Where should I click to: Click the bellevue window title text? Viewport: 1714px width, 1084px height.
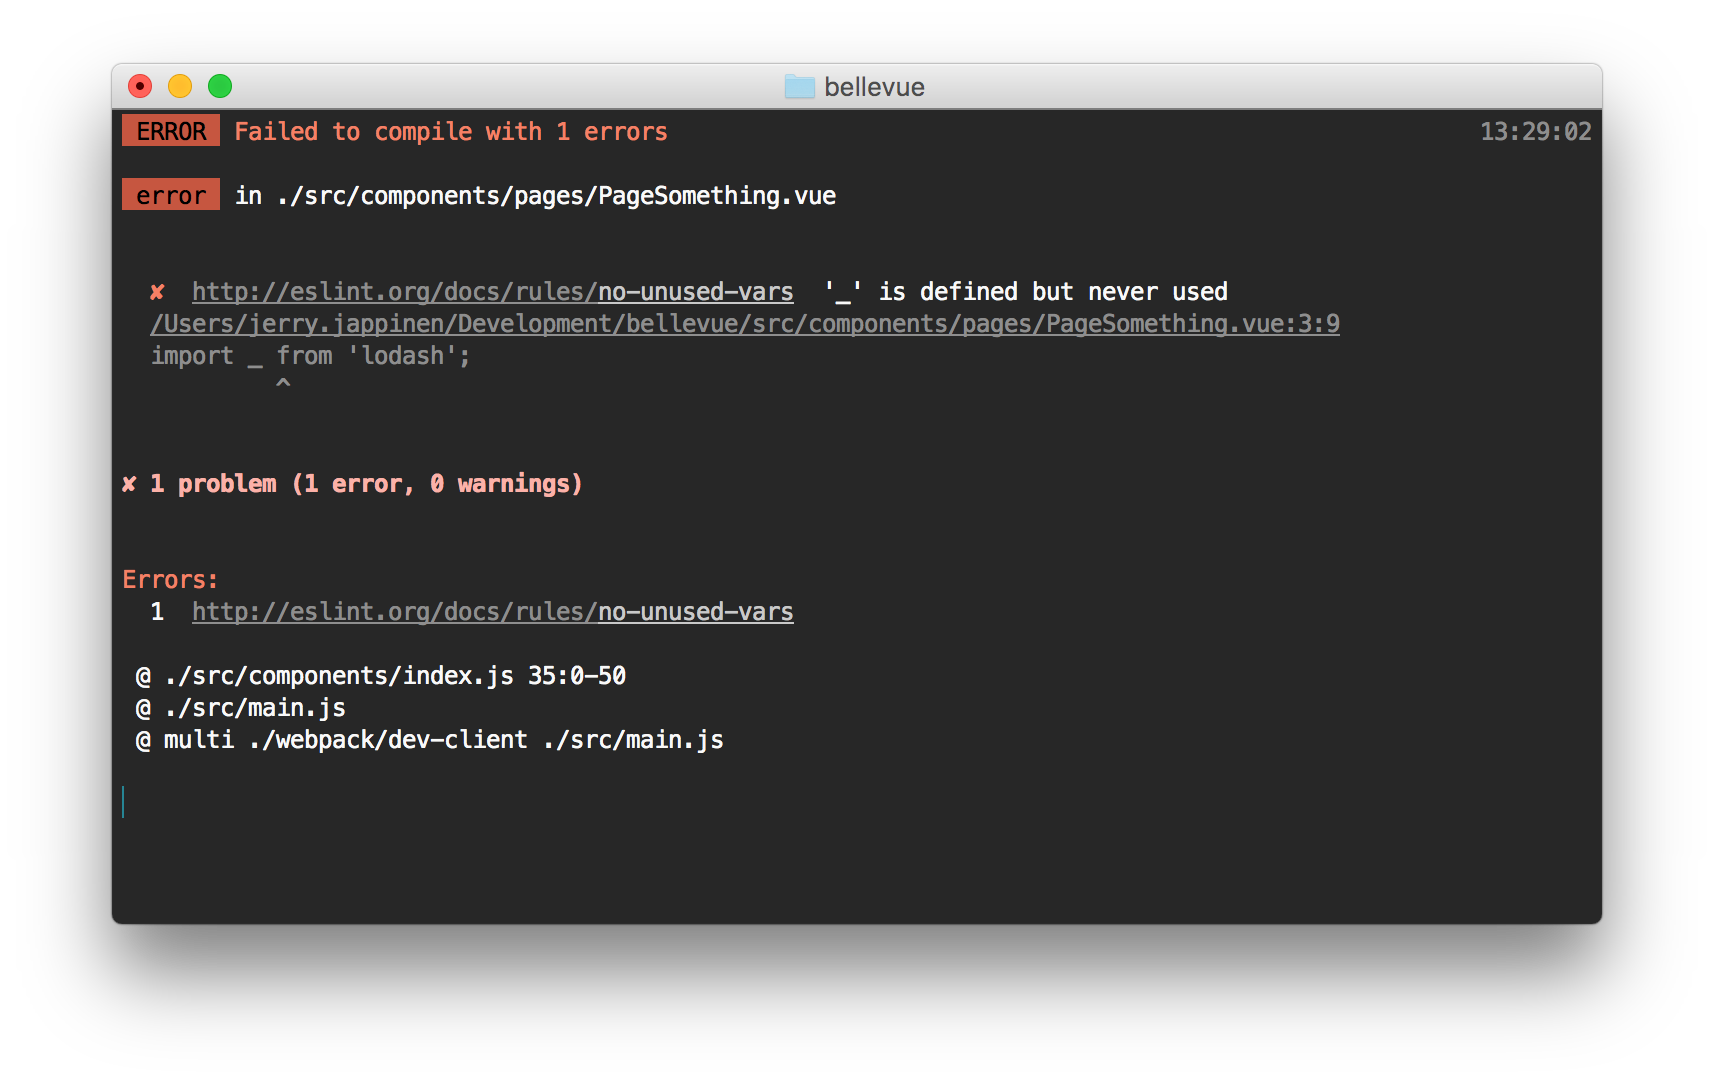[874, 88]
